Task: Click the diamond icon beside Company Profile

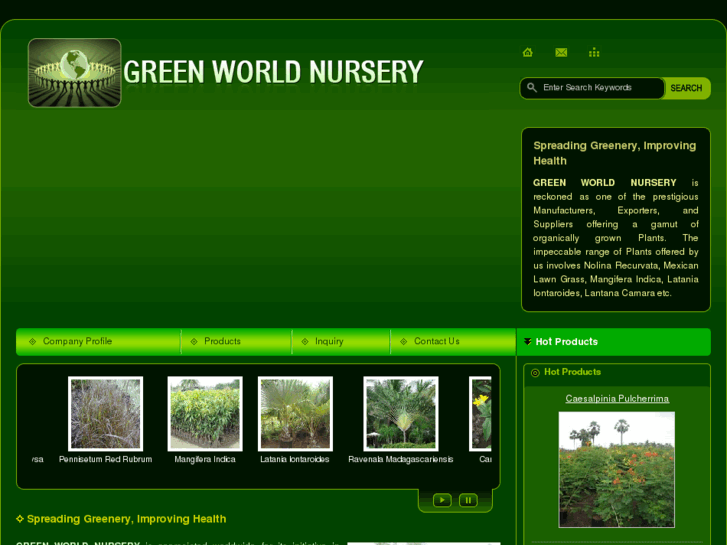Action: [x=32, y=341]
